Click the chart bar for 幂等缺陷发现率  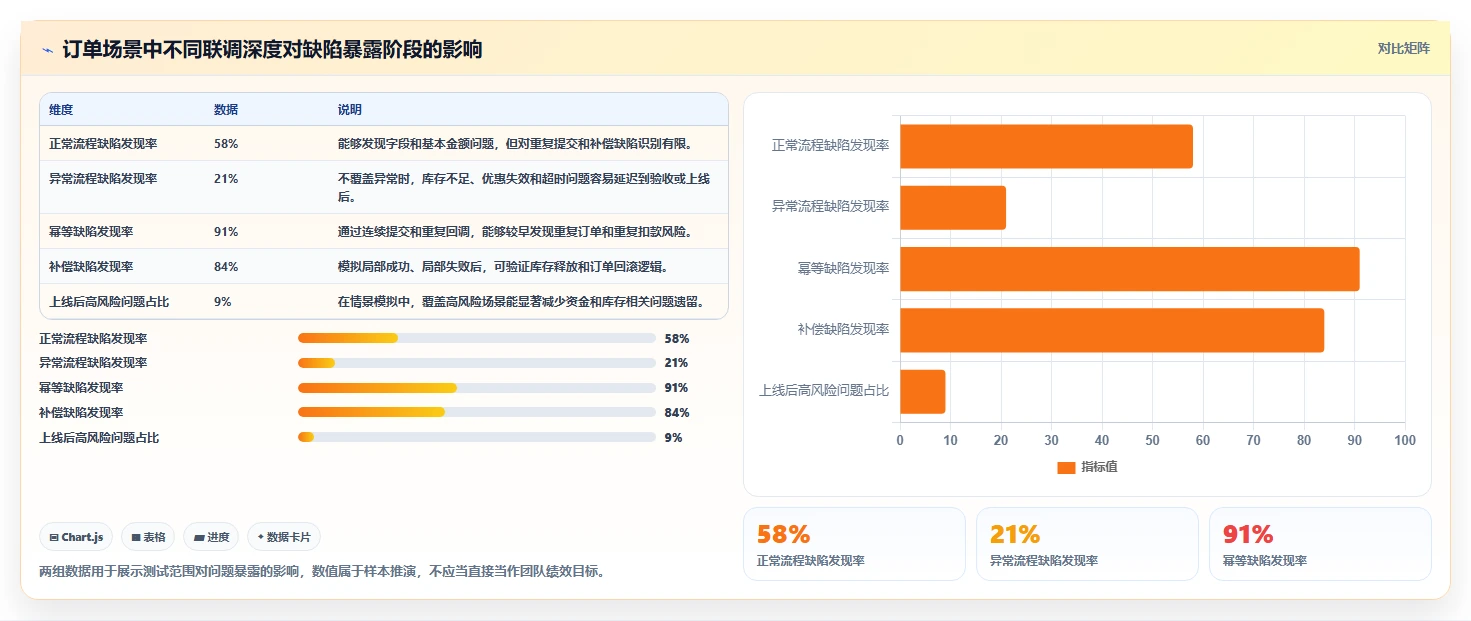(x=1130, y=269)
